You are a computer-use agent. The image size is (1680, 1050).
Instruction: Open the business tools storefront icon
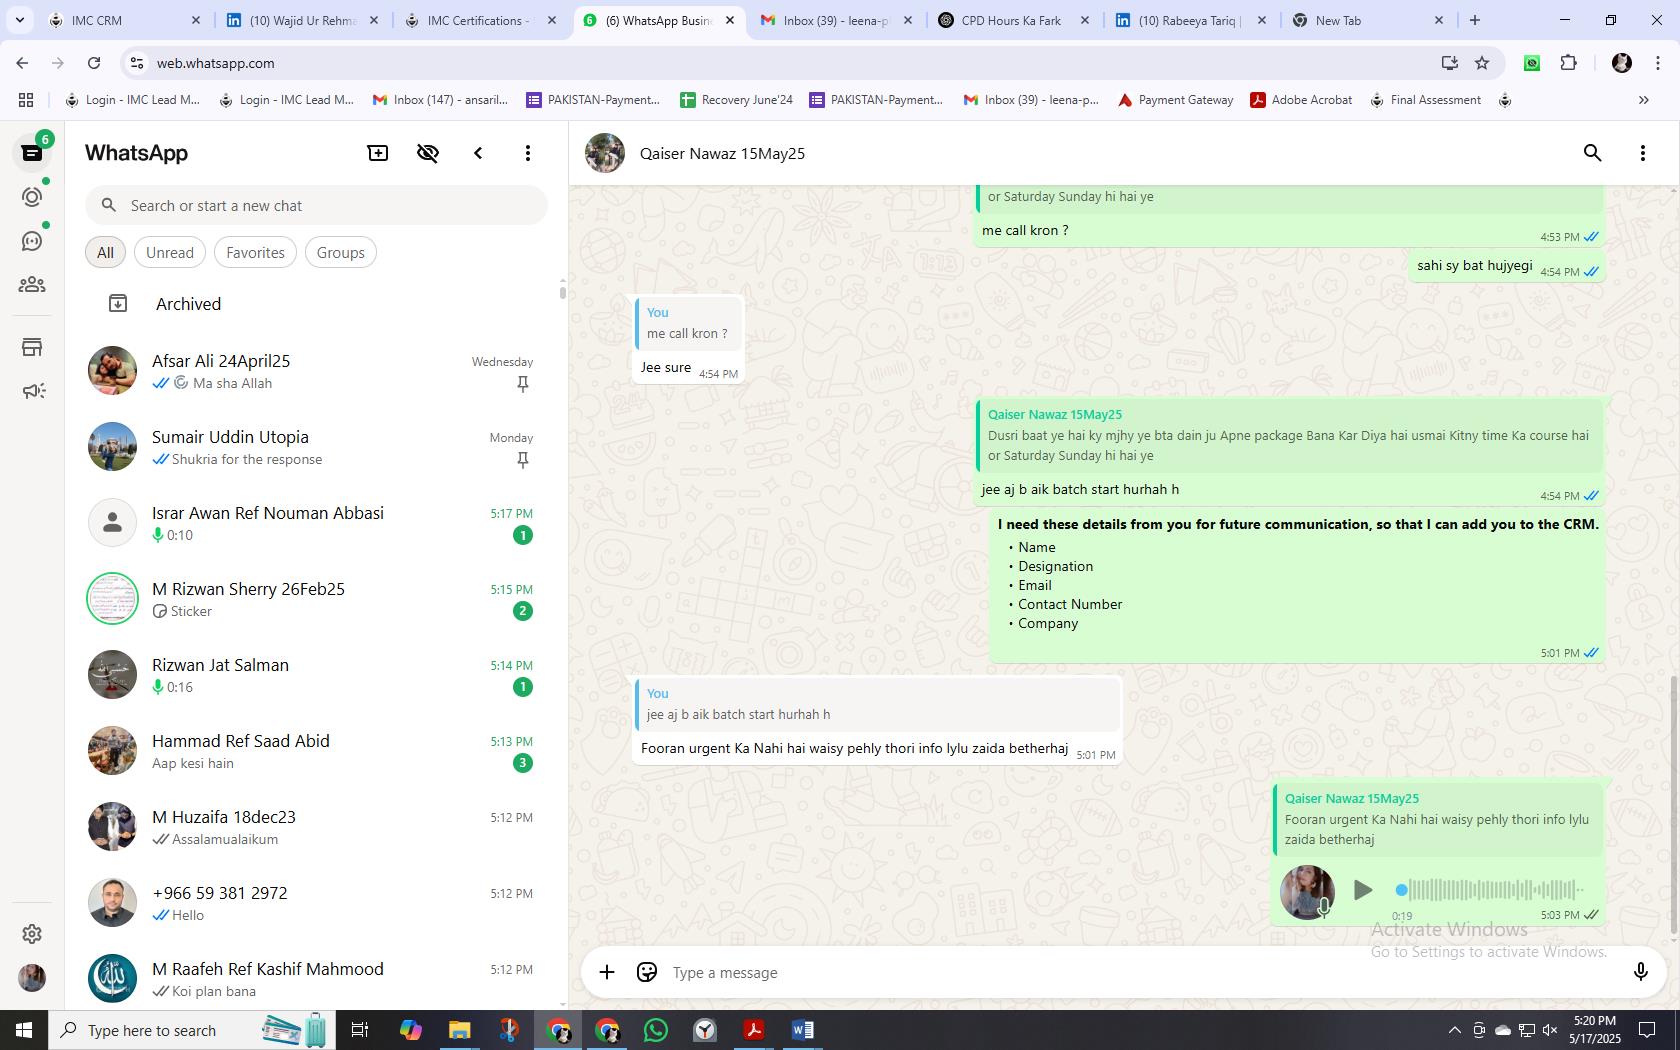point(32,347)
